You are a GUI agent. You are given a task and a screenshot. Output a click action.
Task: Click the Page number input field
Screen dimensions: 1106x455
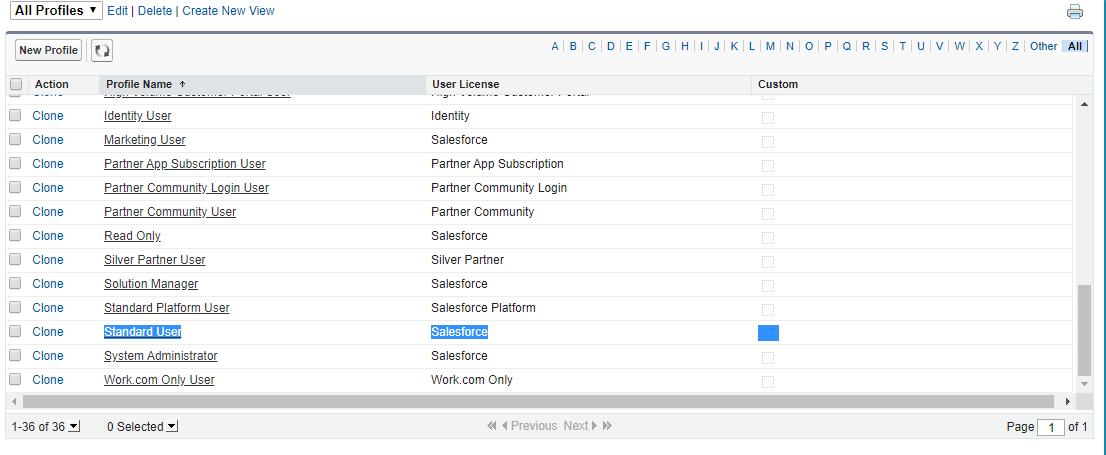[x=1051, y=427]
